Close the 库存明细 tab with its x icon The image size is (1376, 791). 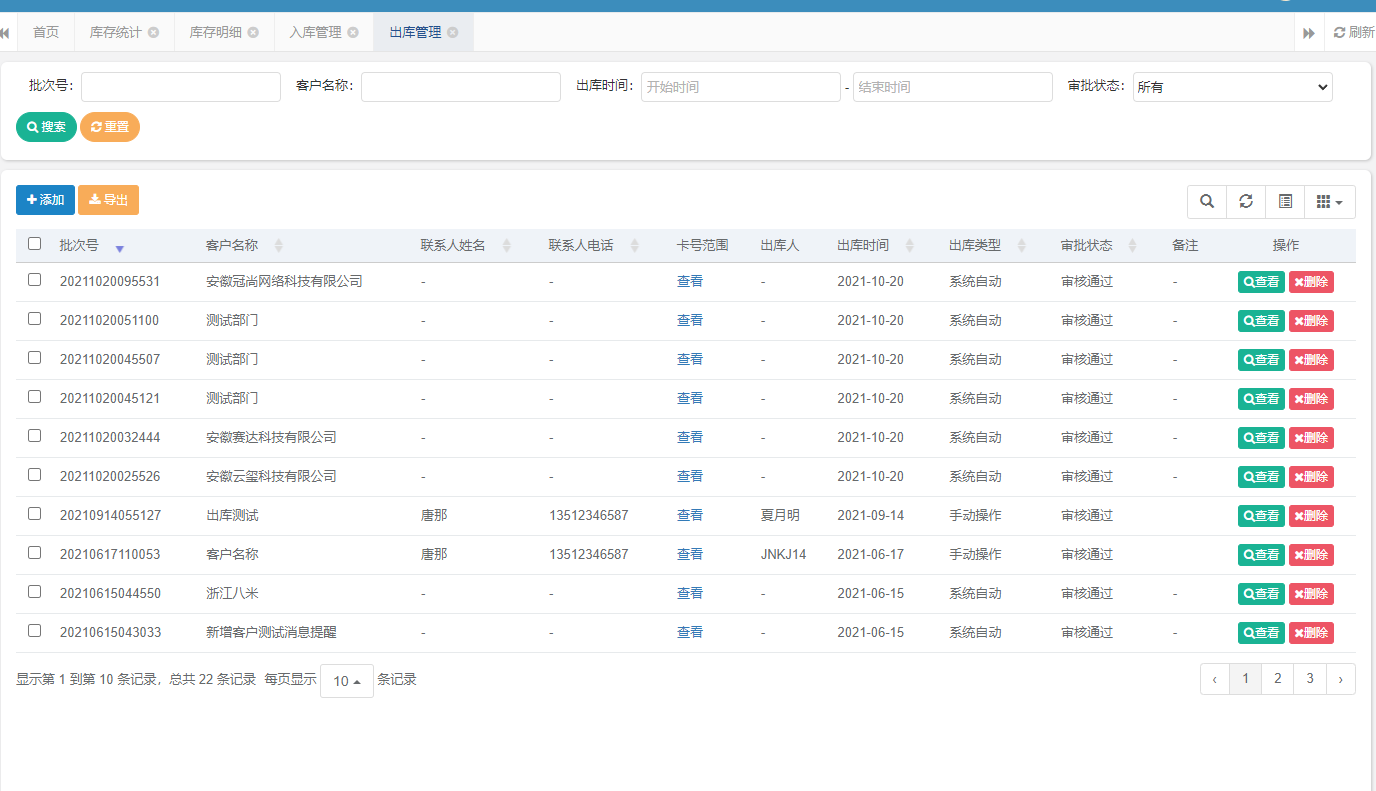253,32
